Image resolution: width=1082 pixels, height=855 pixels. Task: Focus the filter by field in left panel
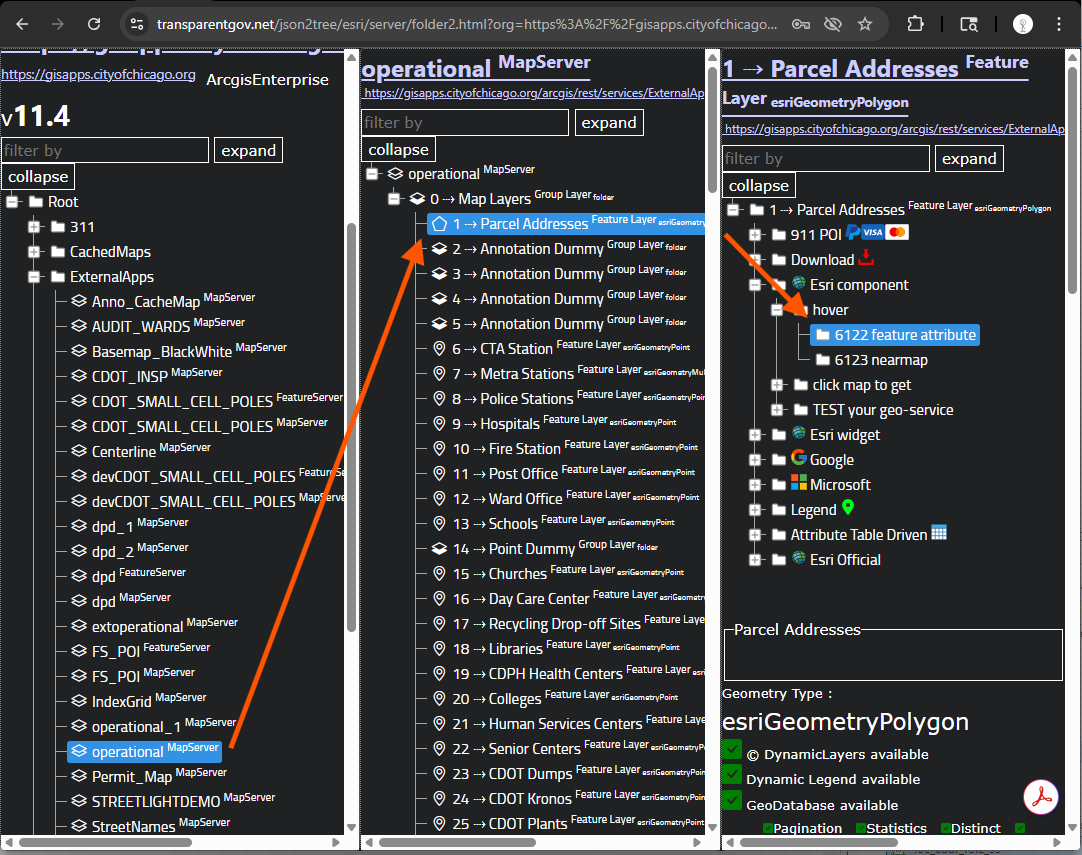[105, 150]
